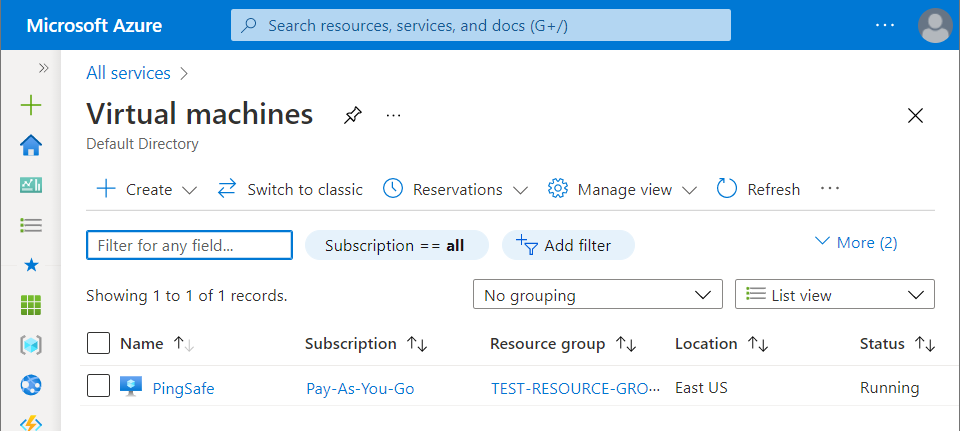960x431 pixels.
Task: Expand the Create dropdown menu
Action: click(x=148, y=189)
